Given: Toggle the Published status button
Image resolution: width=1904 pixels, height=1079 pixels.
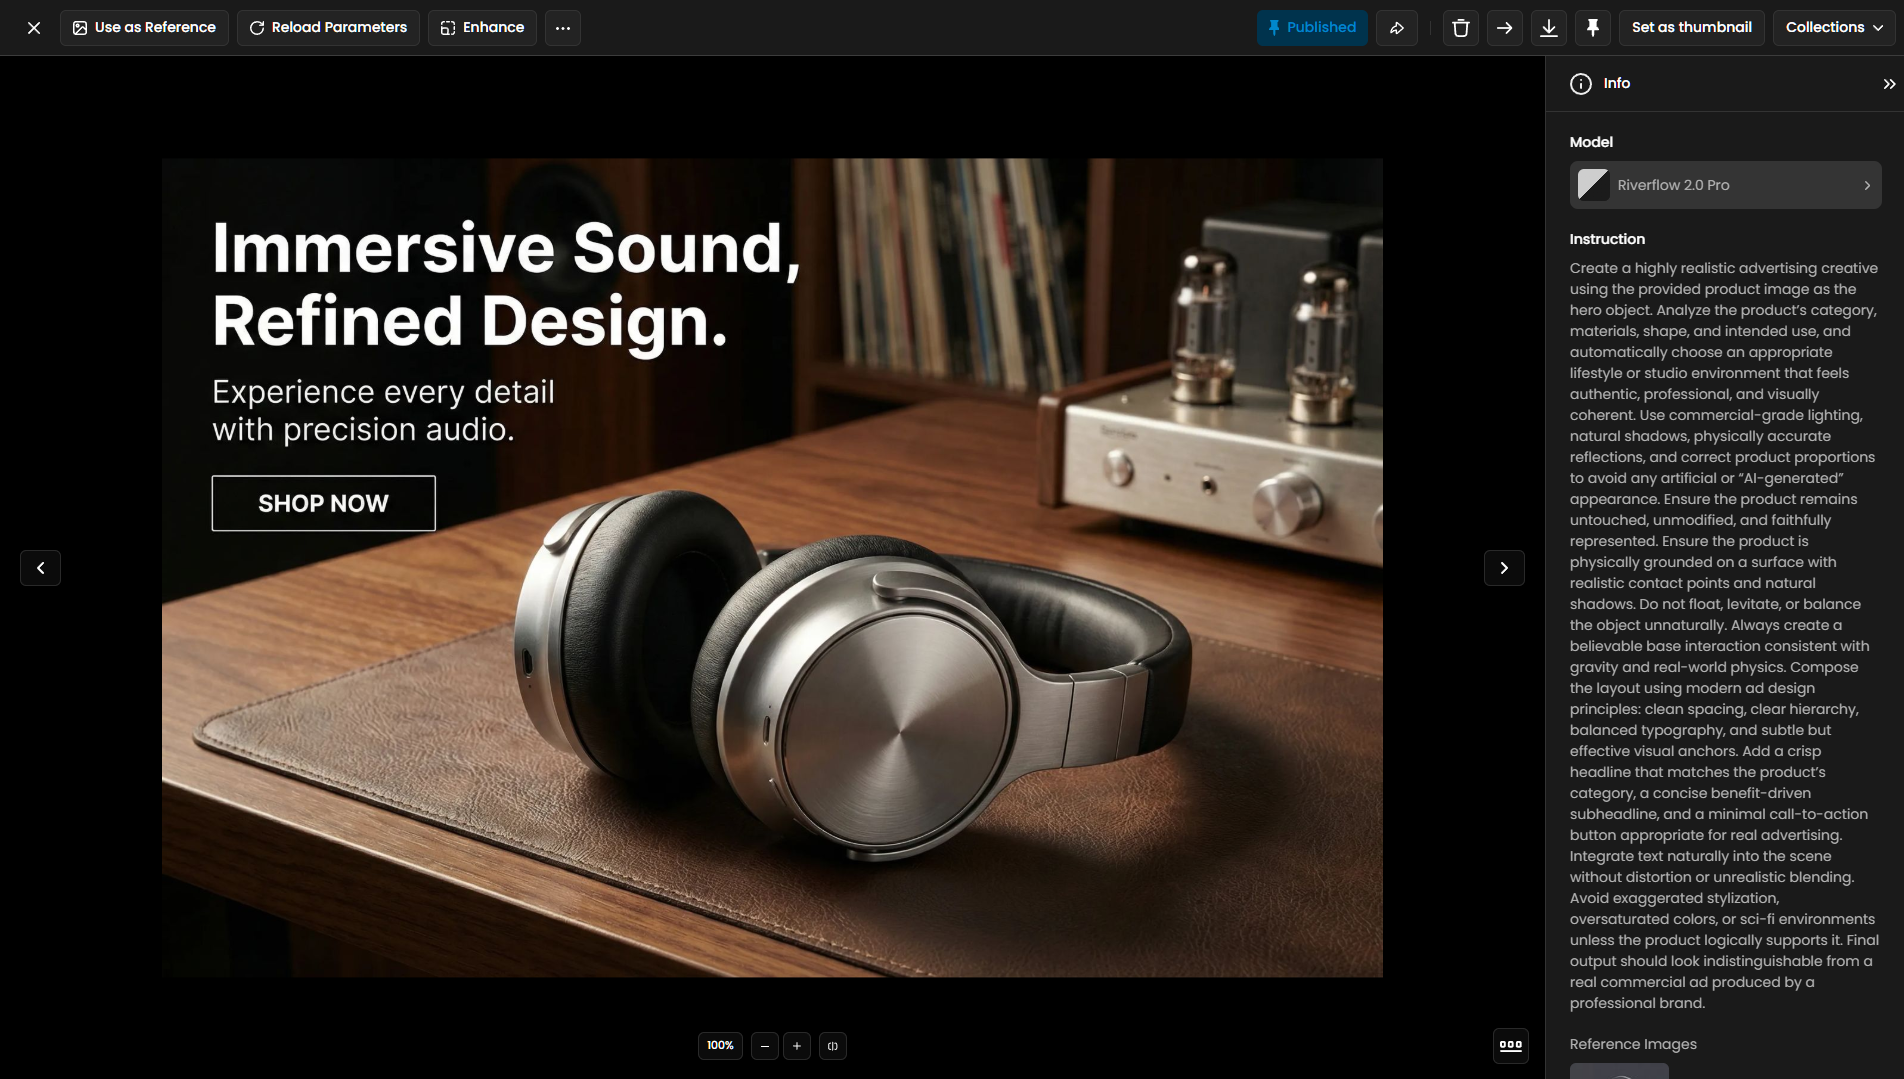Looking at the screenshot, I should (1311, 28).
